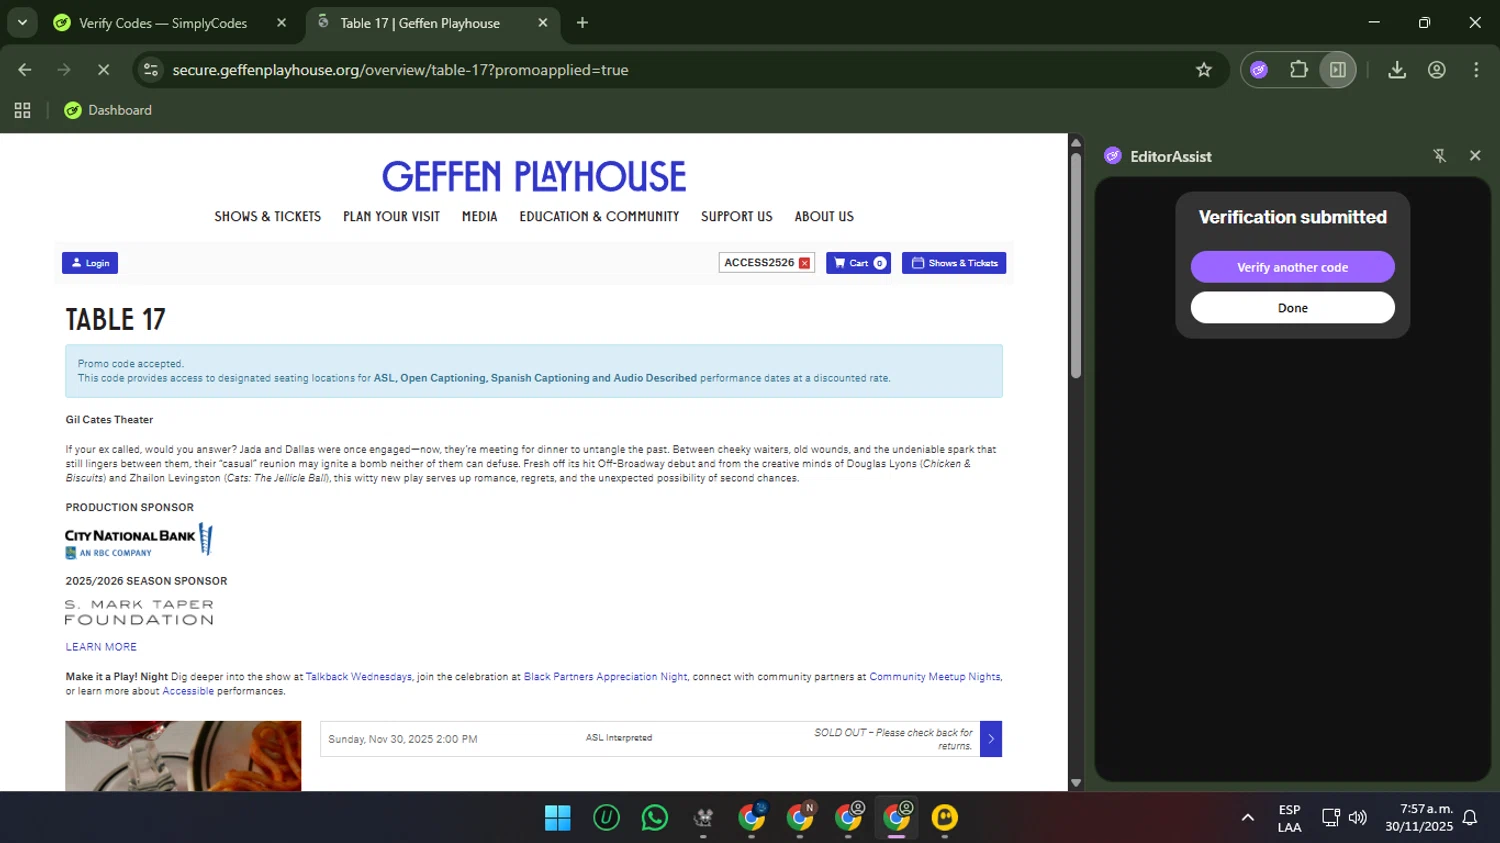
Task: Open the SimplyCodes extension icon
Action: tap(1259, 70)
